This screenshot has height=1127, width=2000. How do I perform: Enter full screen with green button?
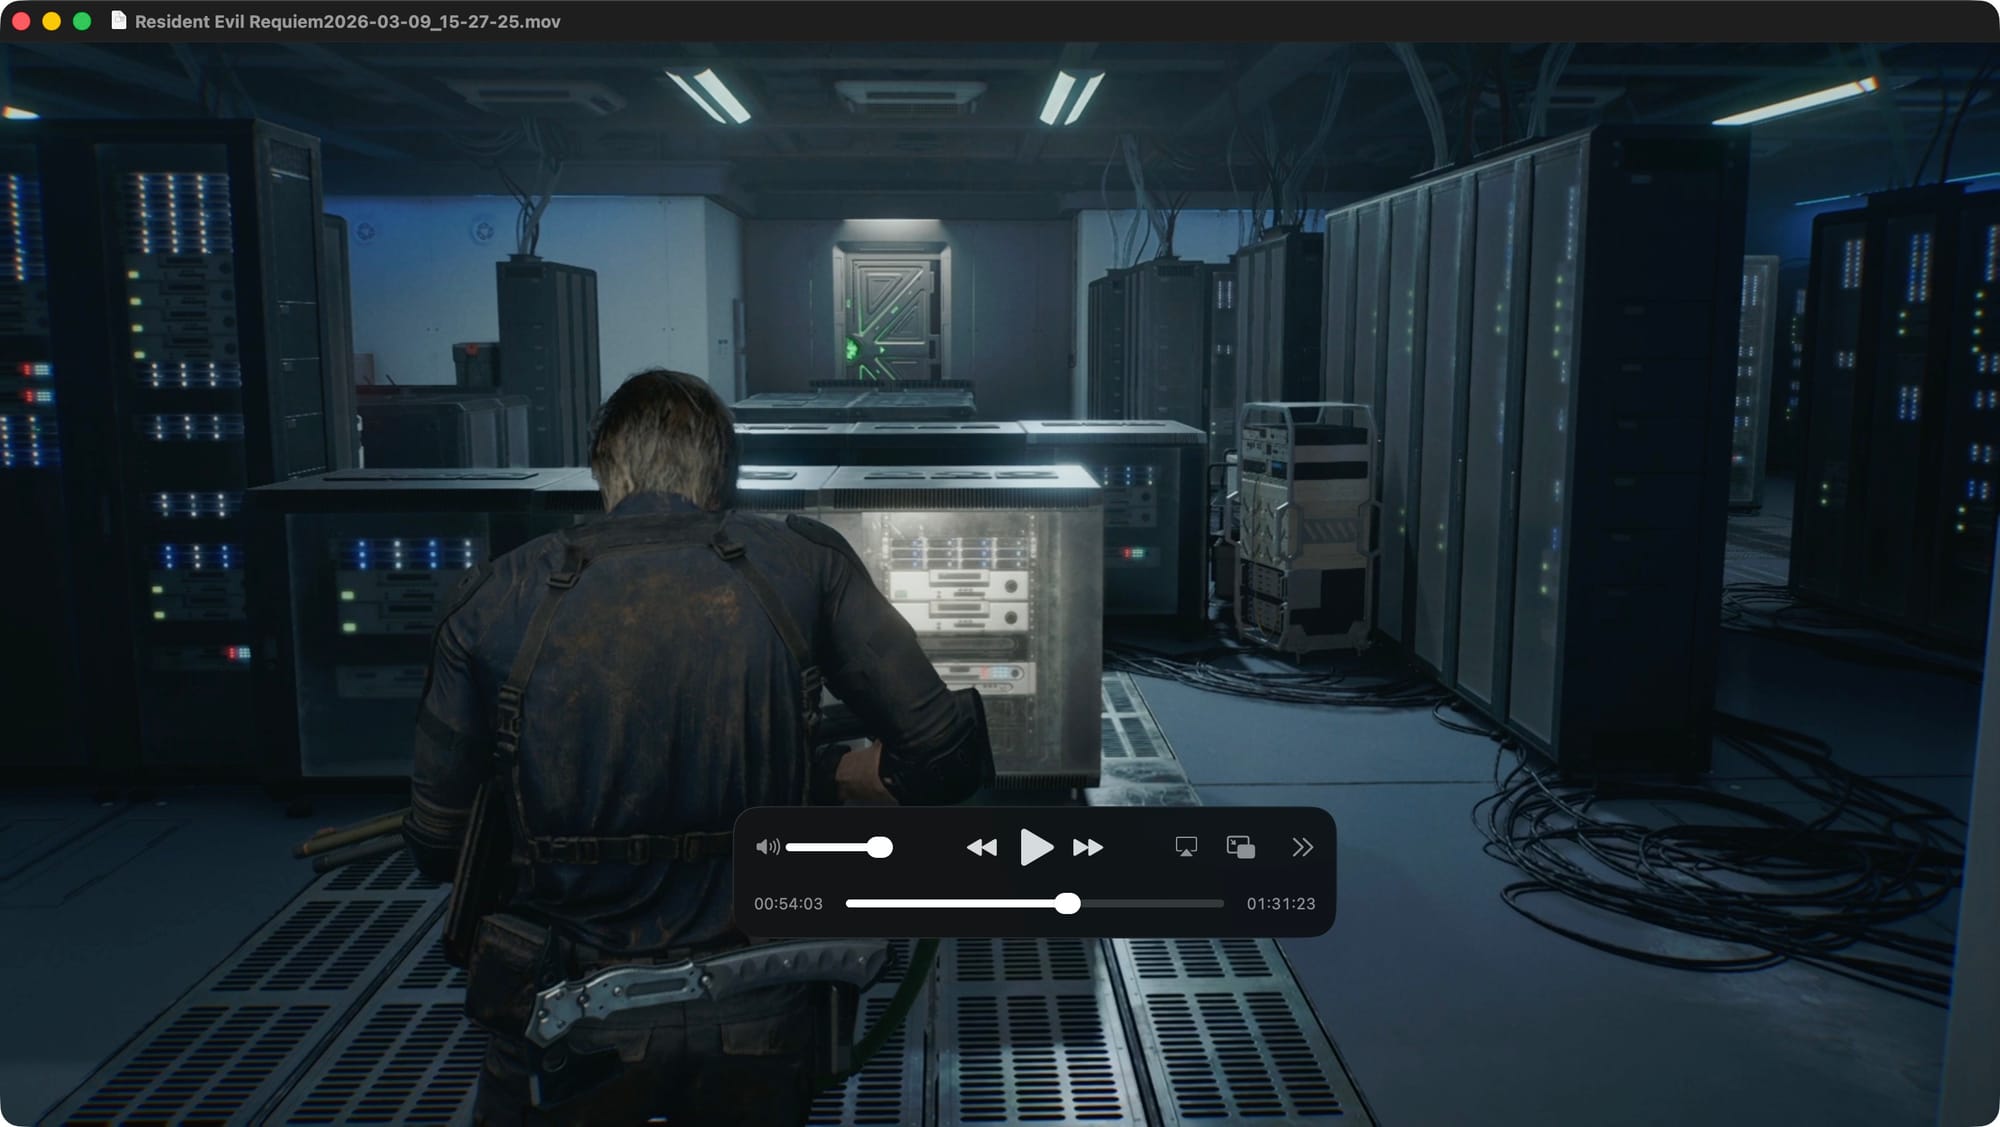[x=82, y=21]
